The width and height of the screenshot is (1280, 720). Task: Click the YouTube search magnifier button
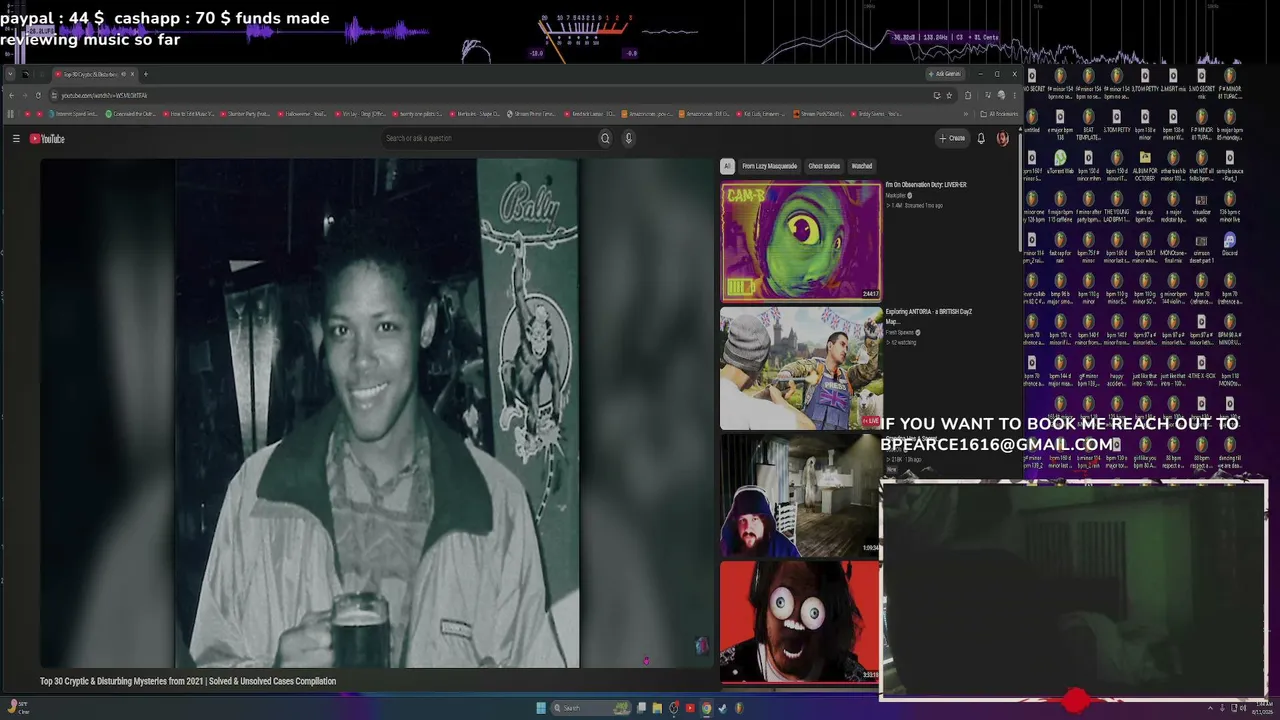coord(605,138)
